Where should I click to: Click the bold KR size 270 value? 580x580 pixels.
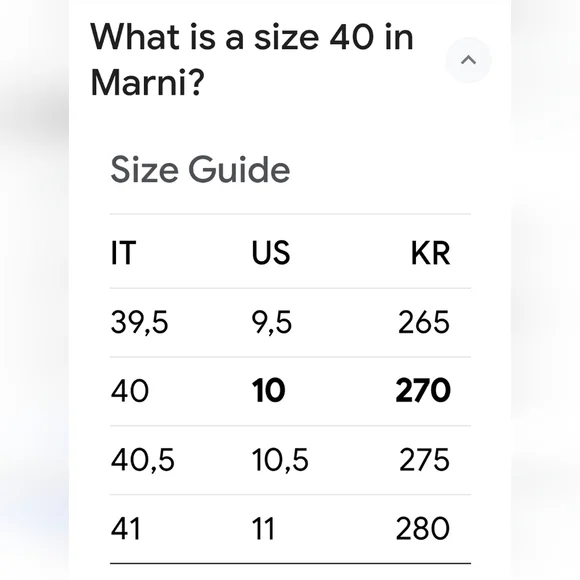pyautogui.click(x=423, y=391)
